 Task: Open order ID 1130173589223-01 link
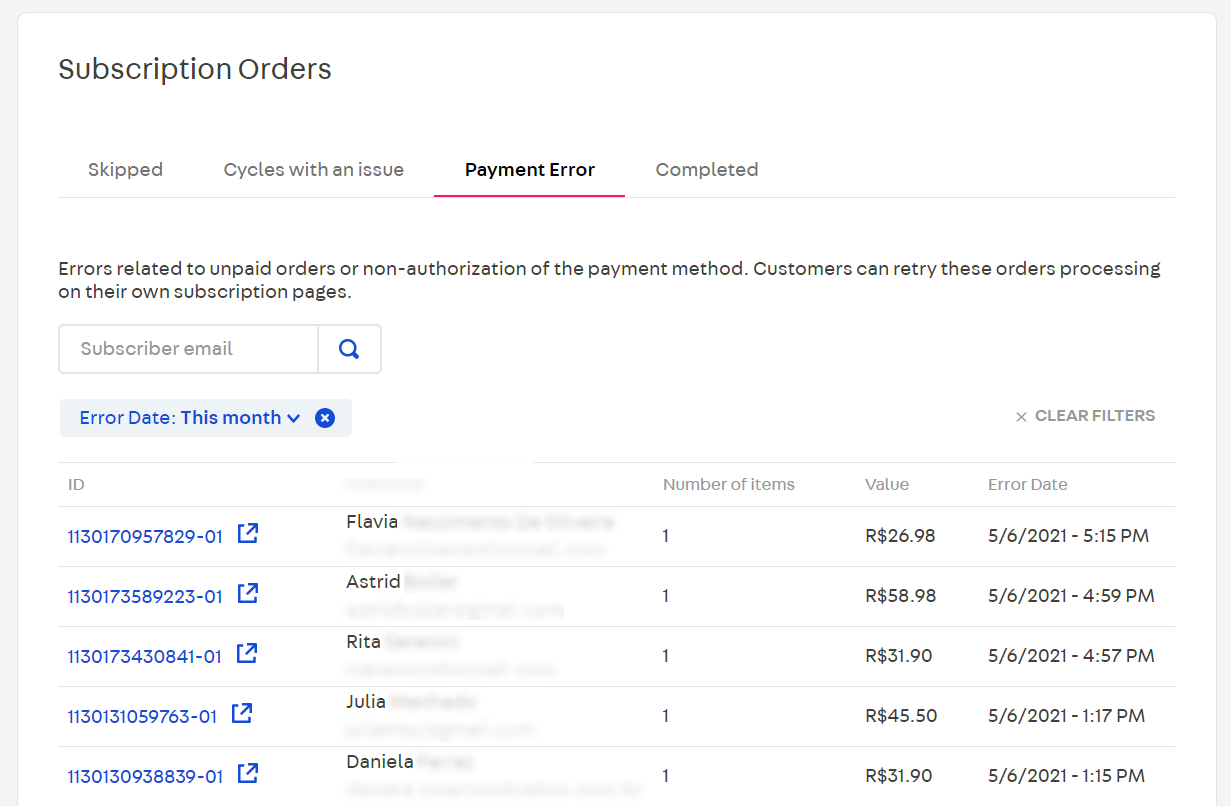pyautogui.click(x=145, y=597)
